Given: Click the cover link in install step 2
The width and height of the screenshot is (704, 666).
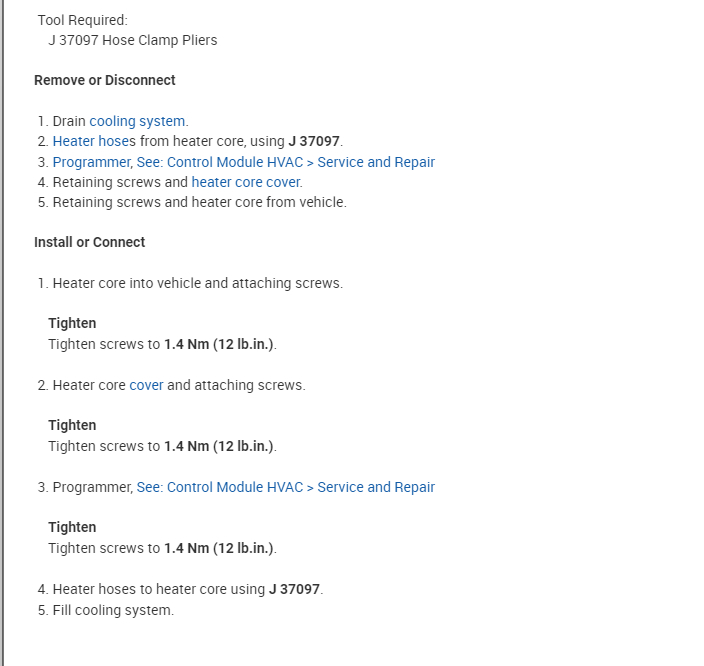Looking at the screenshot, I should point(146,385).
